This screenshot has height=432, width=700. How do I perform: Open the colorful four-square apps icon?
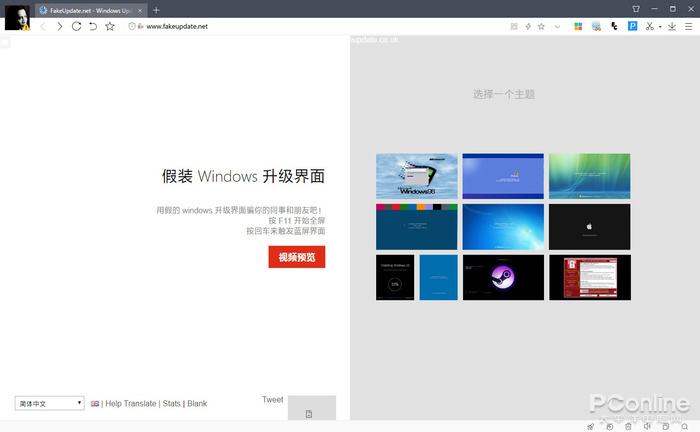tap(578, 26)
